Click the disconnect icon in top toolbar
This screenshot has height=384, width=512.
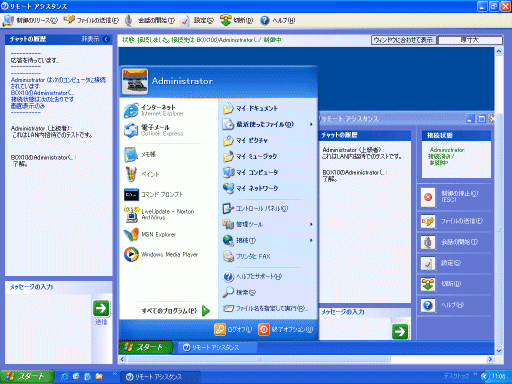[226, 20]
